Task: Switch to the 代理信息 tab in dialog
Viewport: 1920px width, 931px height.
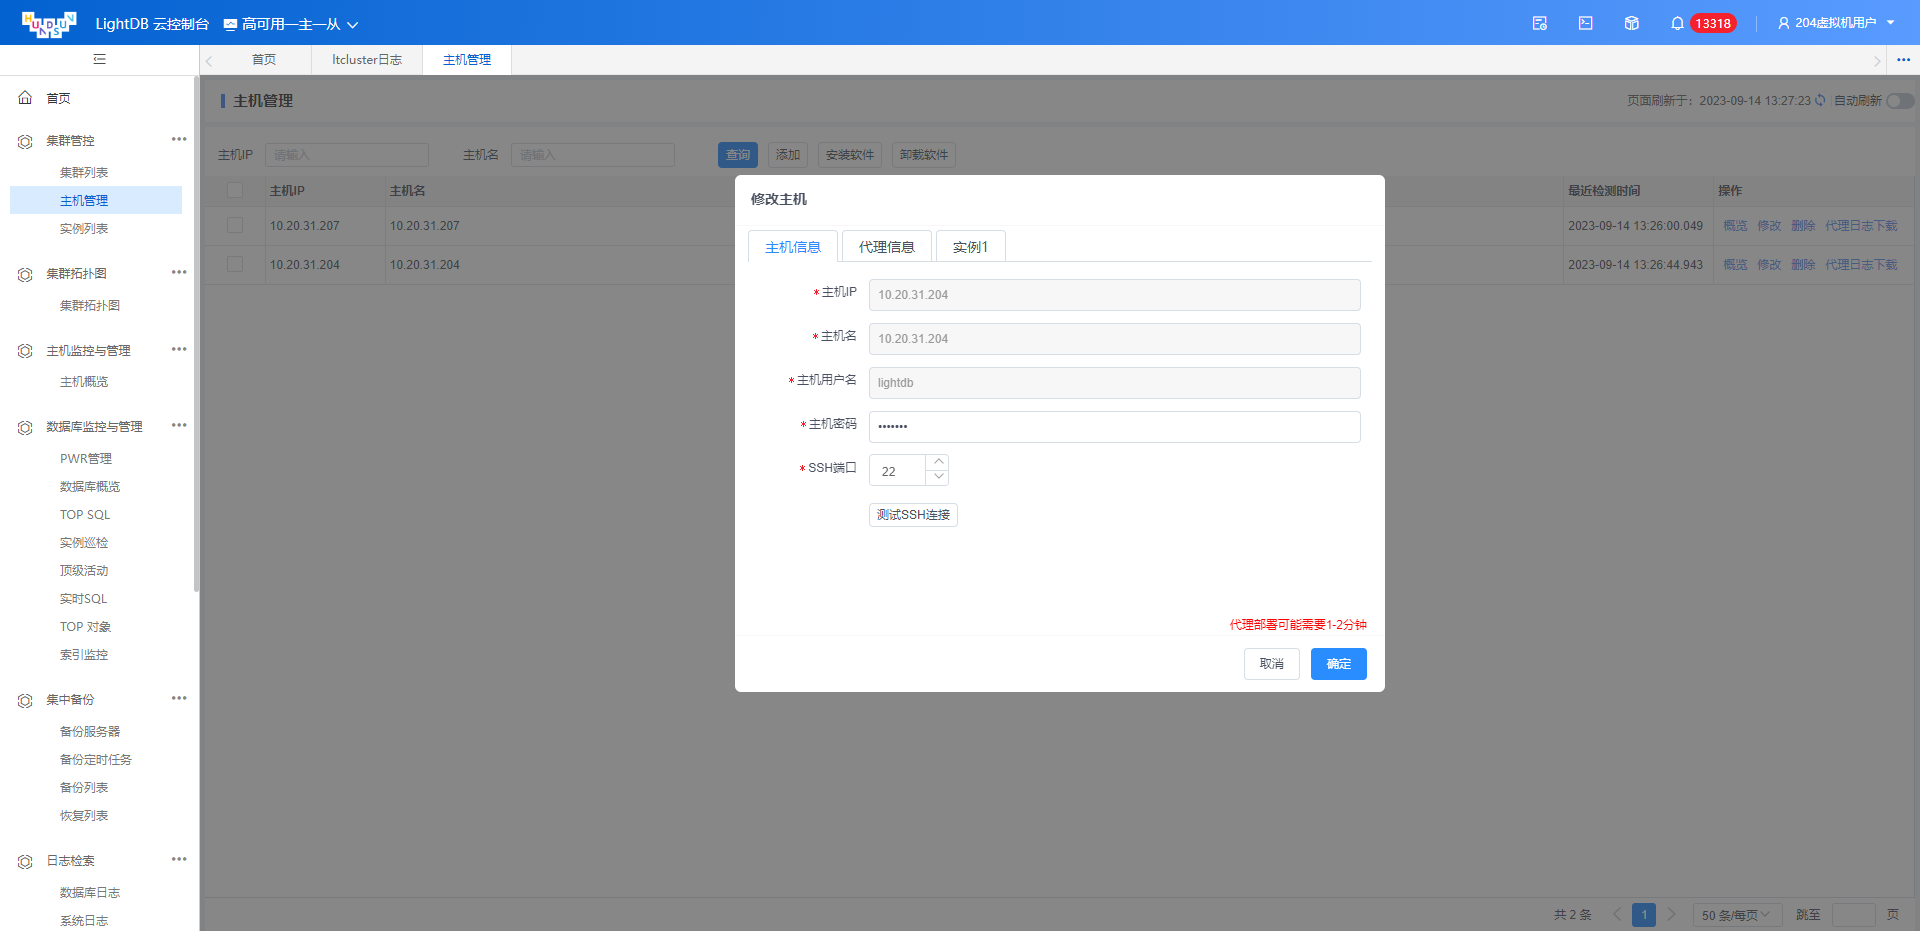Action: click(887, 247)
